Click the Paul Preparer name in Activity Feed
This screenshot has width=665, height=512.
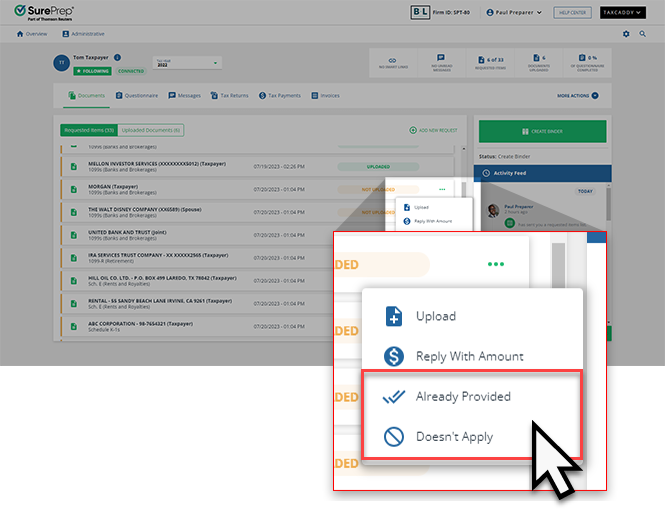519,207
